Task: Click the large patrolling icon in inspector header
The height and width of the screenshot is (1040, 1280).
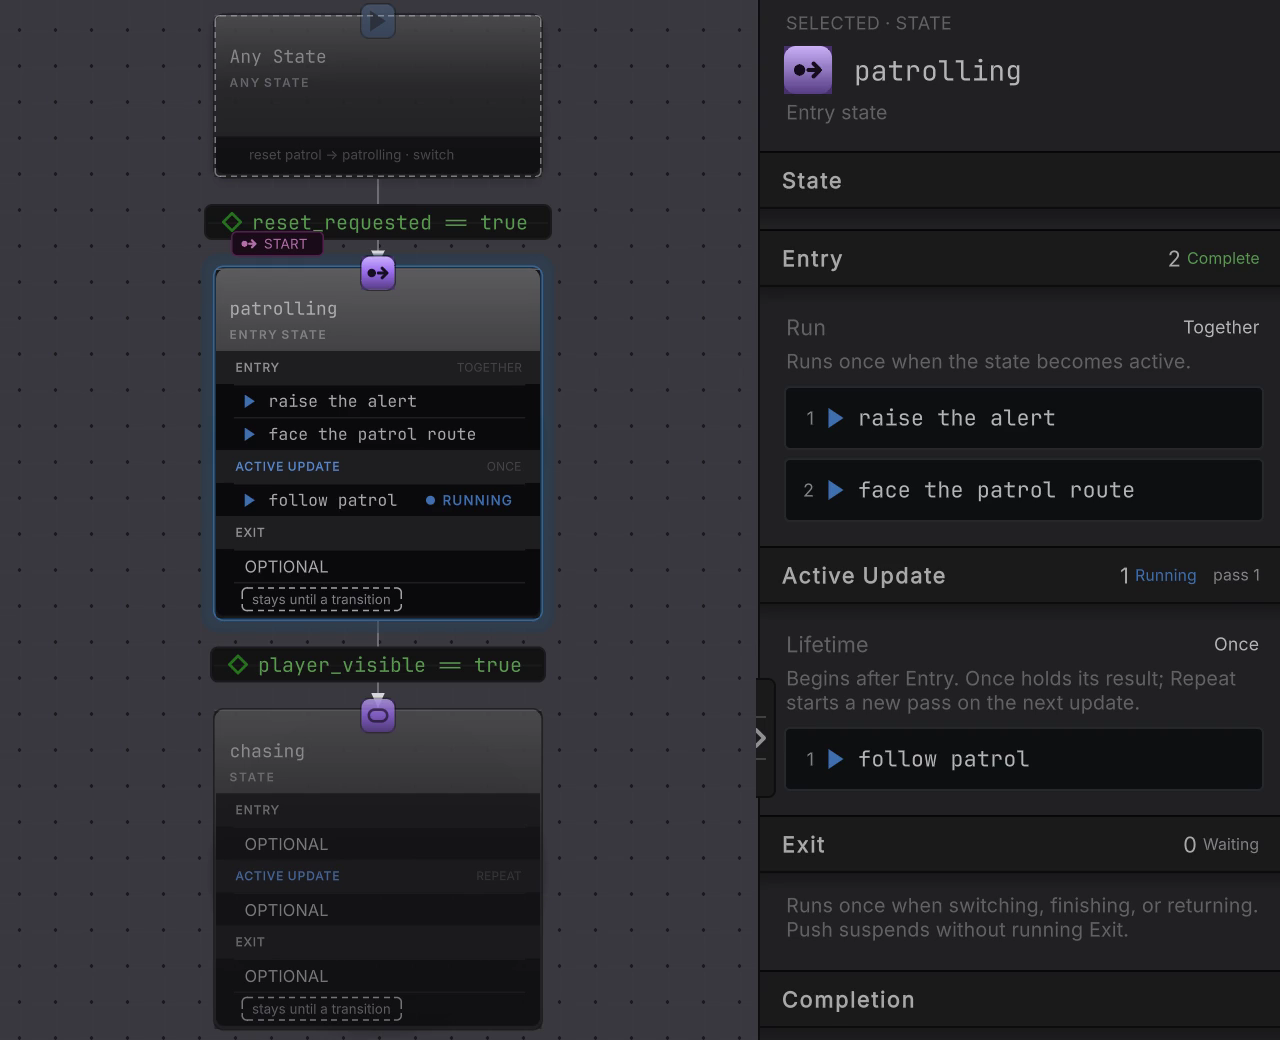Action: 808,70
